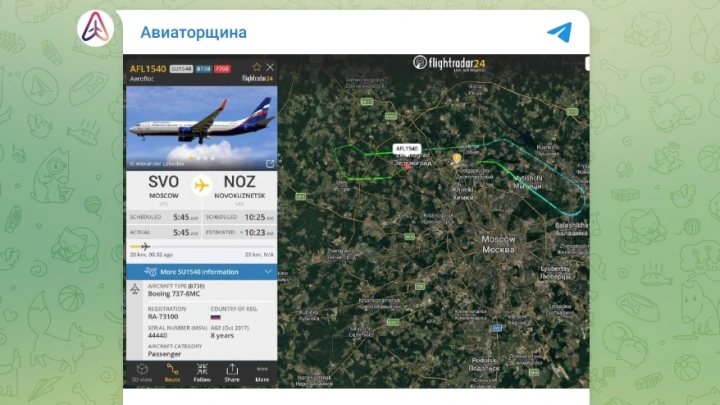
Task: Toggle Follow aircraft mode
Action: [x=202, y=373]
